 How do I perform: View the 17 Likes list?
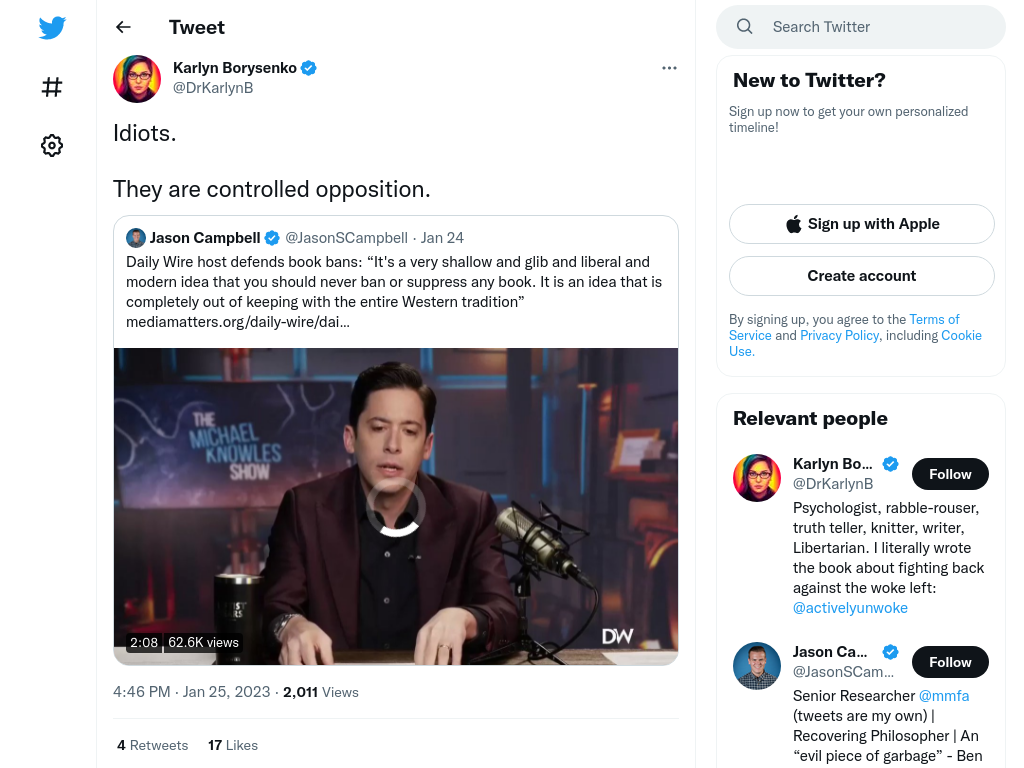(232, 745)
